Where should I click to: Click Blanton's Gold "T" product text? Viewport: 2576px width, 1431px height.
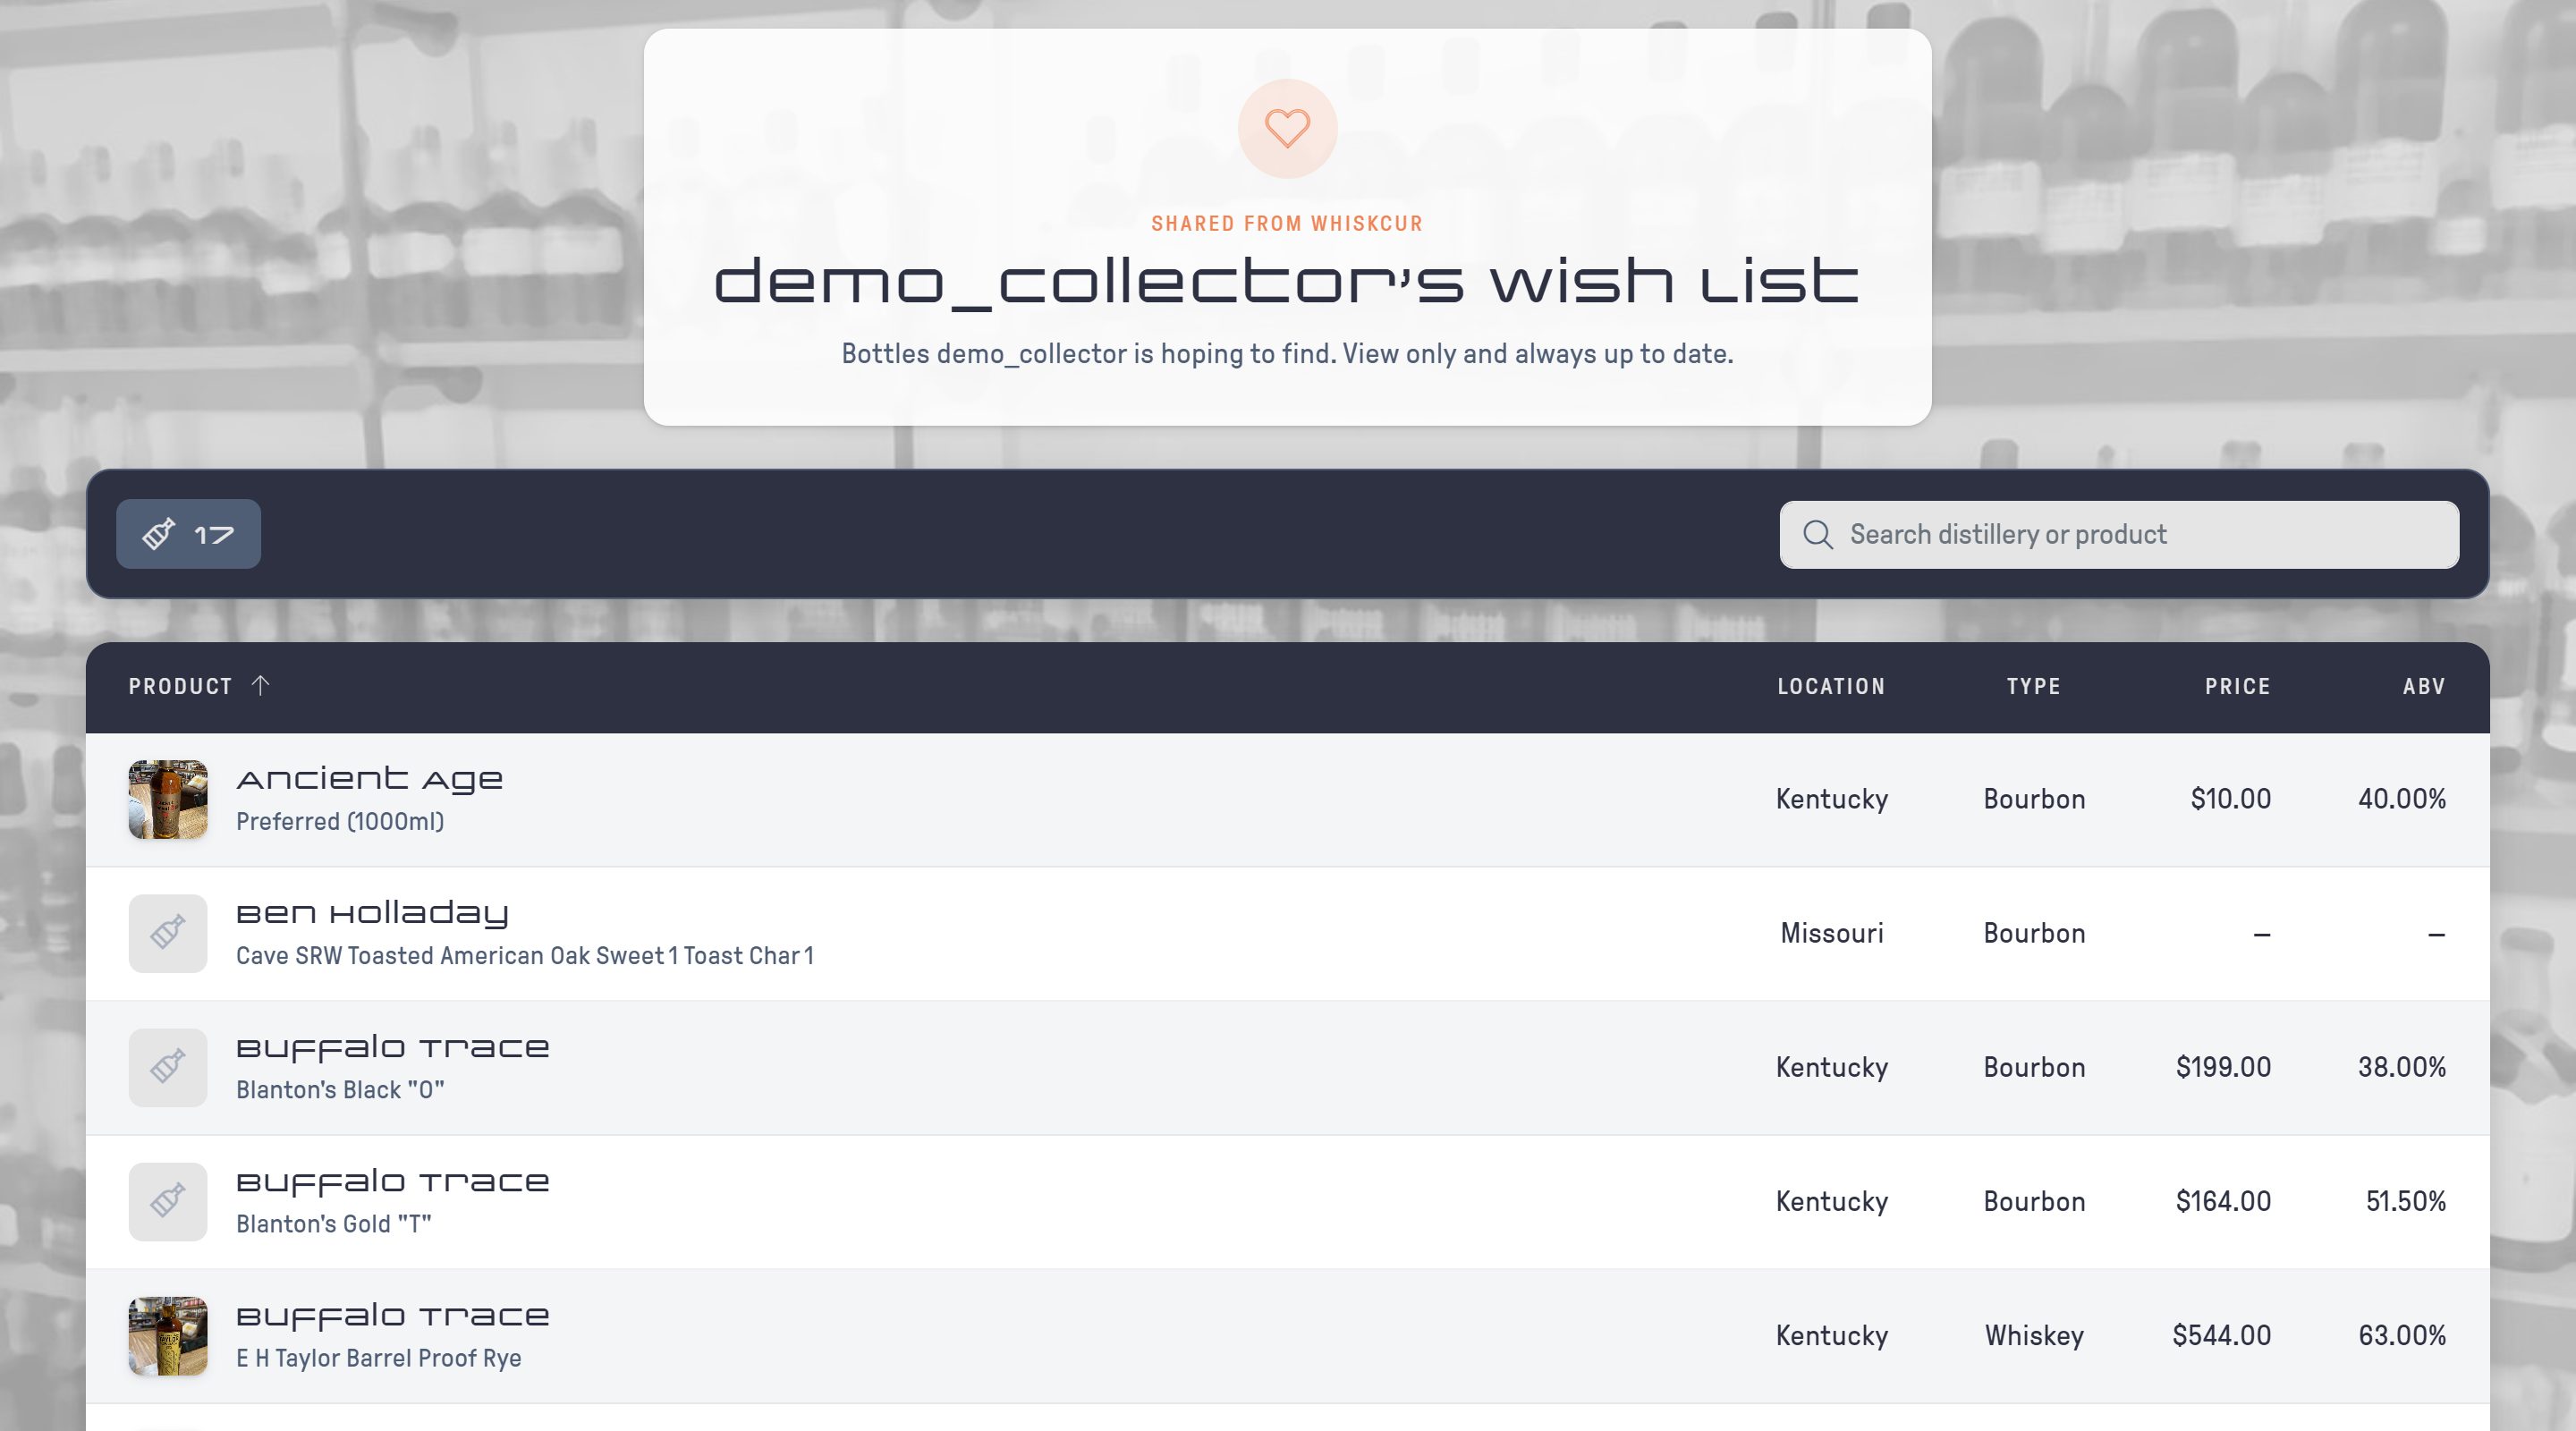coord(333,1223)
